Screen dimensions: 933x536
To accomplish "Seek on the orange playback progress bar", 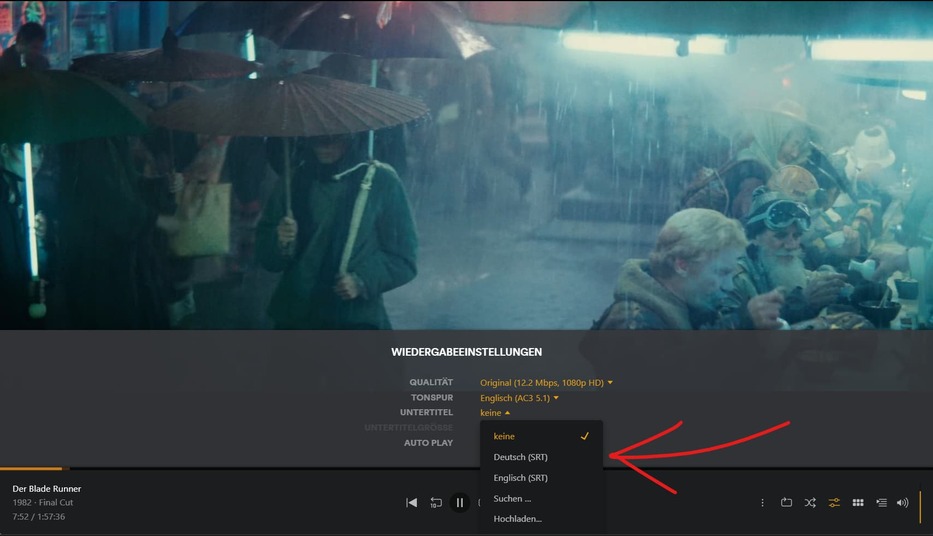I will (31, 468).
